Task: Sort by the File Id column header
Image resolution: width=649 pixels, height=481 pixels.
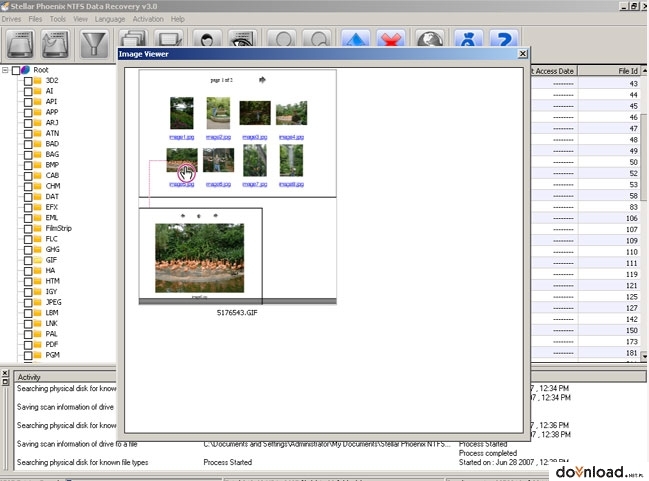Action: [609, 71]
